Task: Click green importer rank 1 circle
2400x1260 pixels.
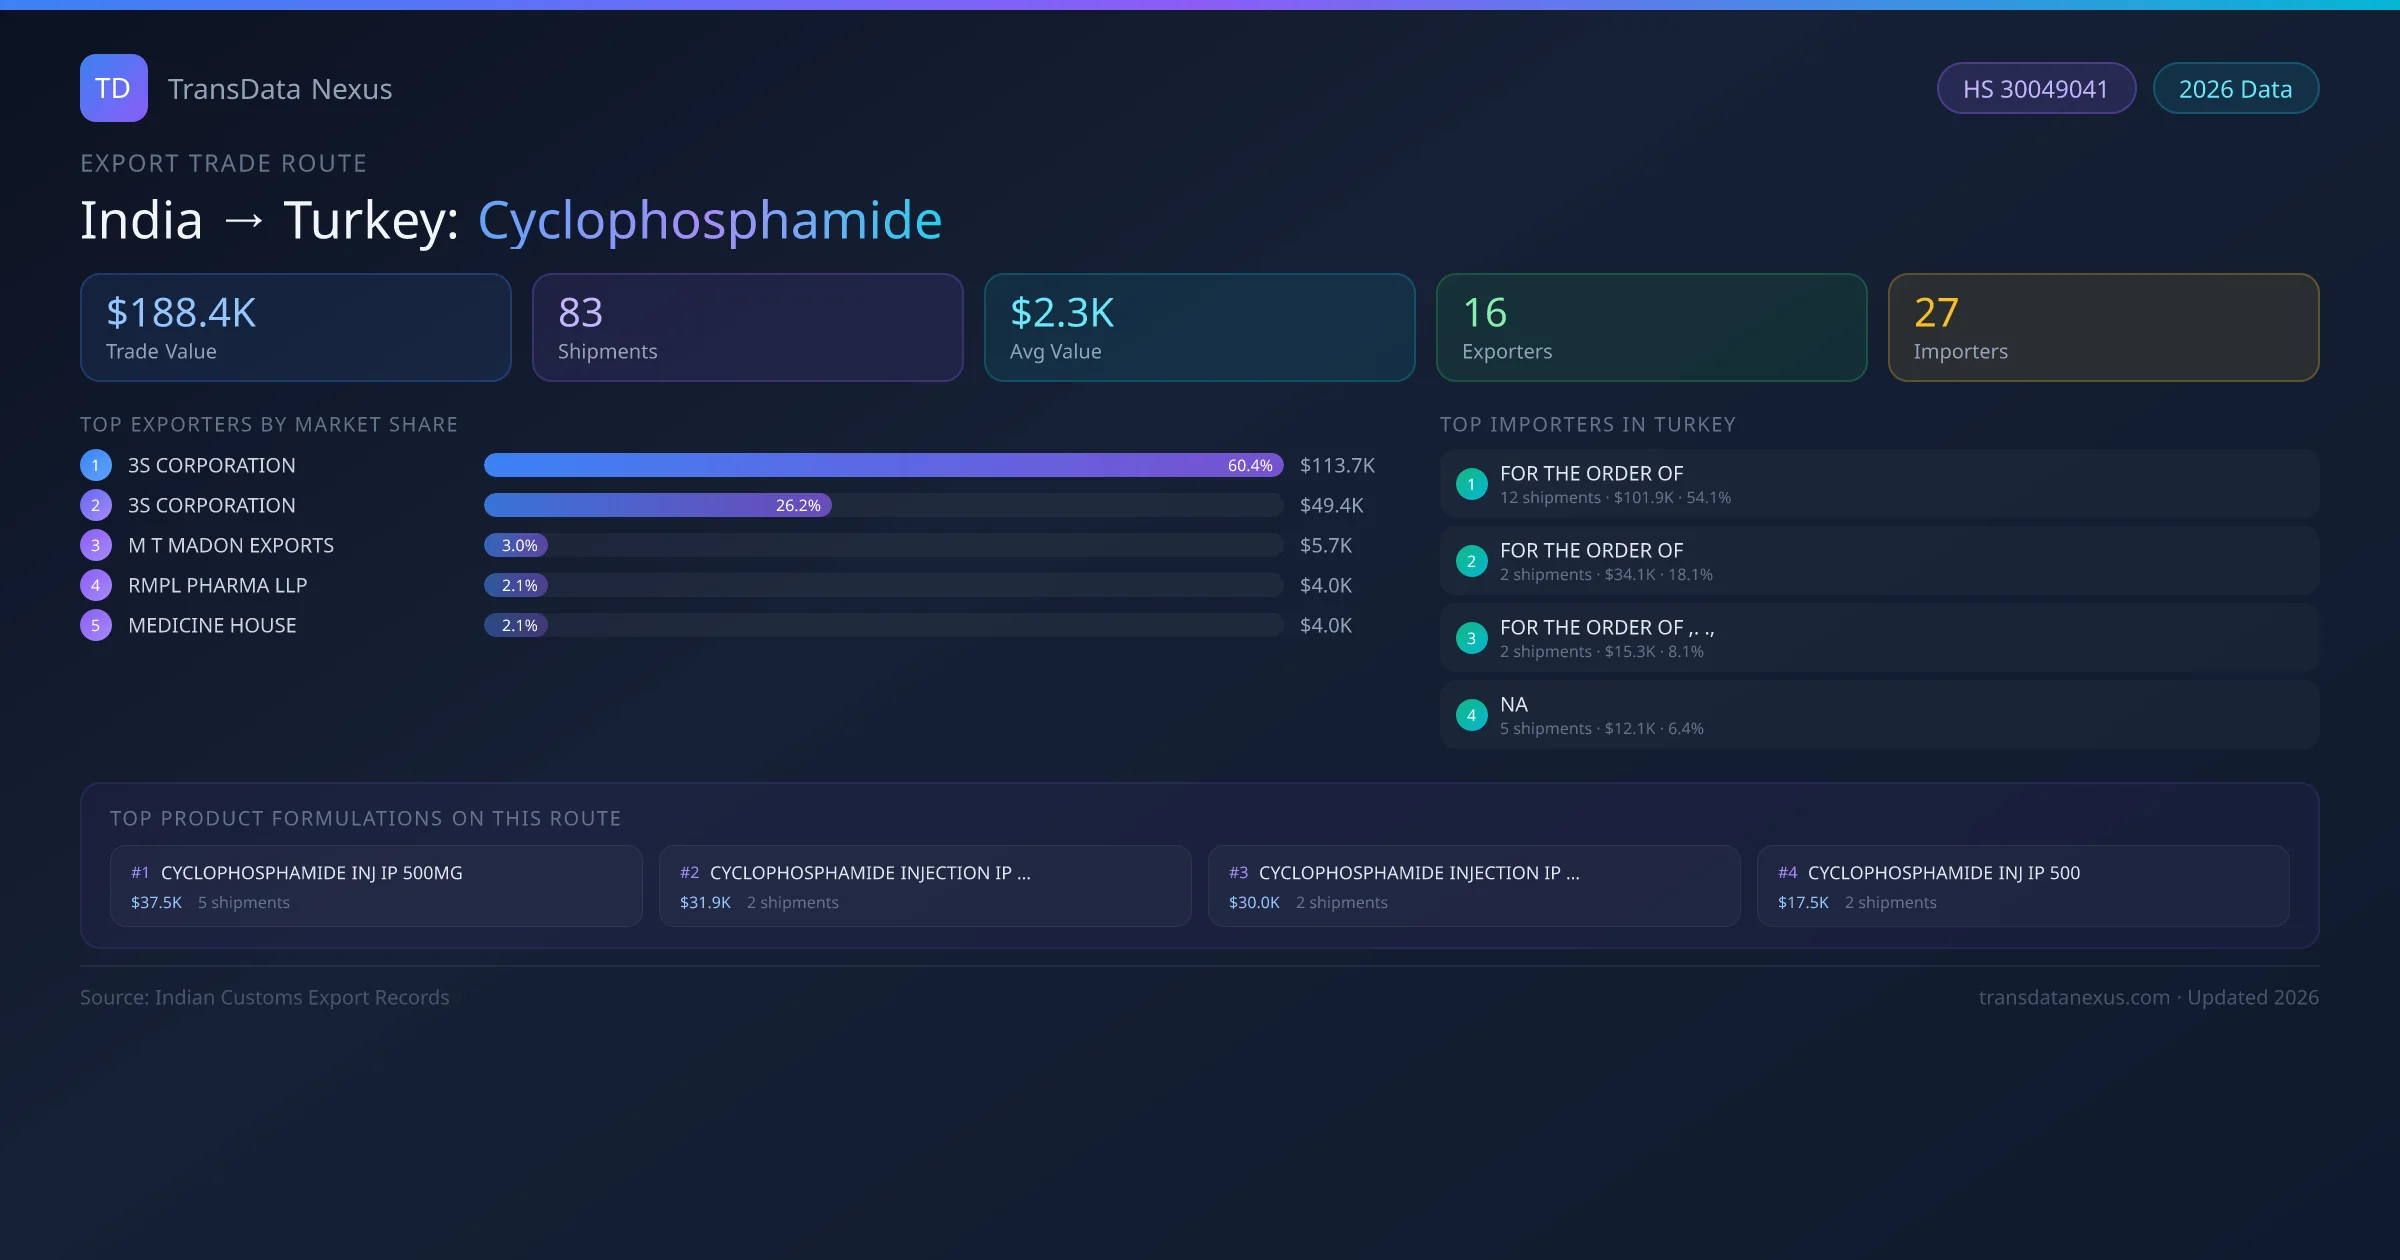Action: coord(1471,484)
